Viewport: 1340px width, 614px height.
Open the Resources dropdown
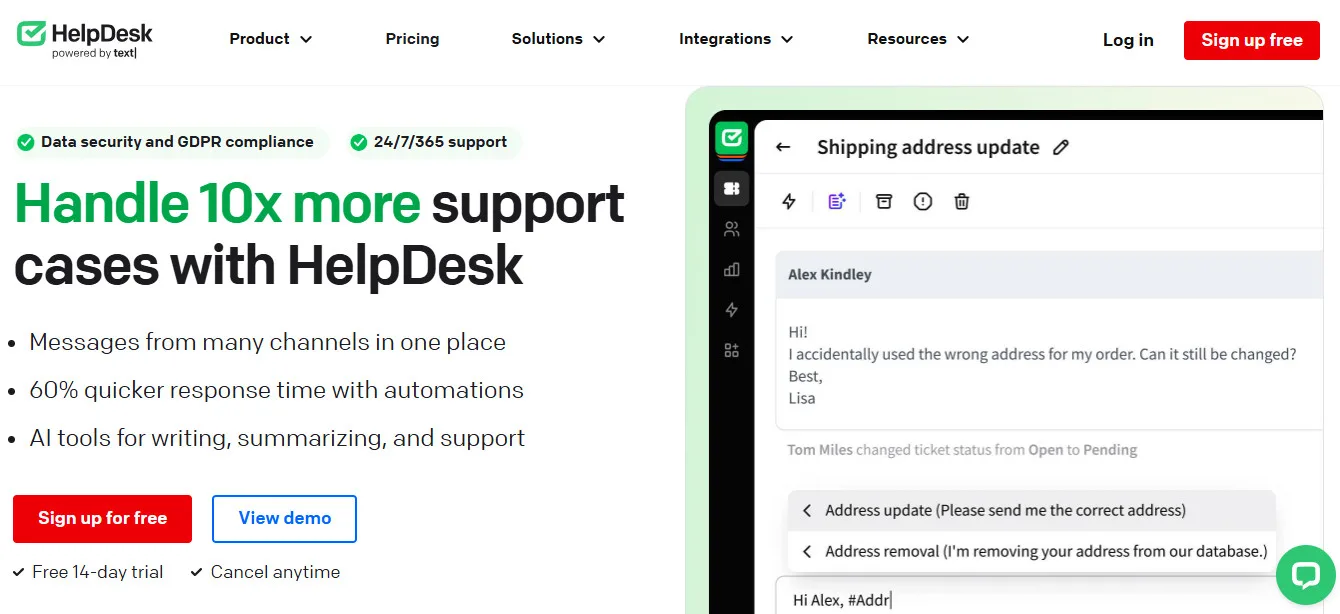pyautogui.click(x=917, y=39)
